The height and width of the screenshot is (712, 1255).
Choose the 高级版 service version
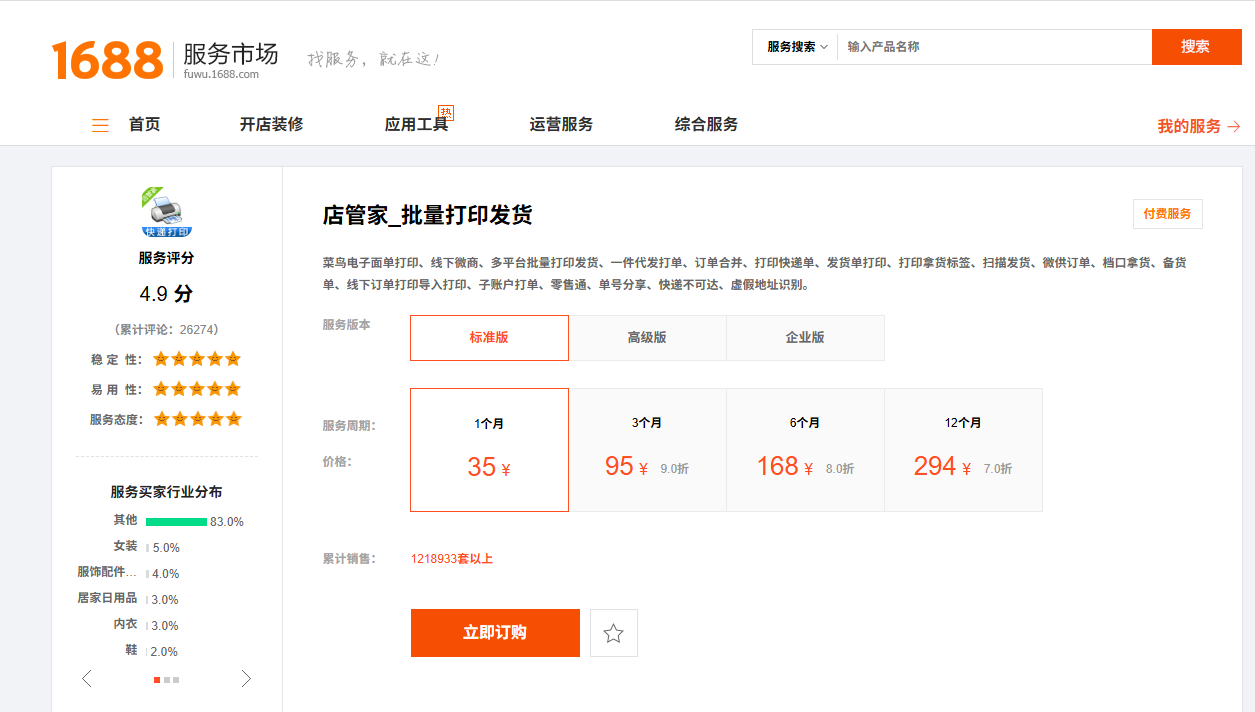(x=647, y=338)
